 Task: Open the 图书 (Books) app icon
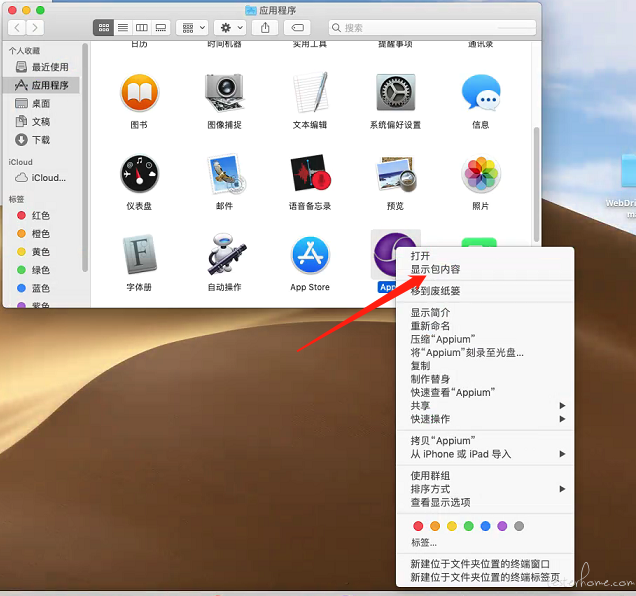139,93
